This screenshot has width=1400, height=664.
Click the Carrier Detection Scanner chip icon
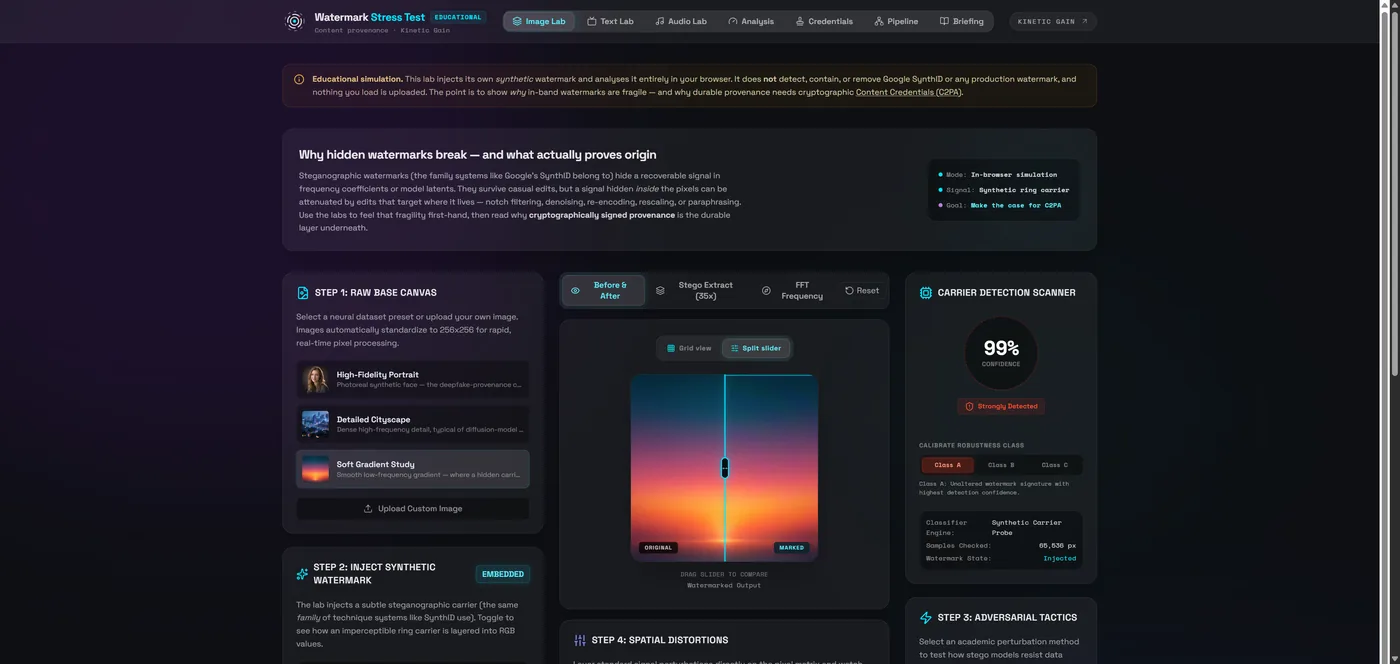point(926,293)
